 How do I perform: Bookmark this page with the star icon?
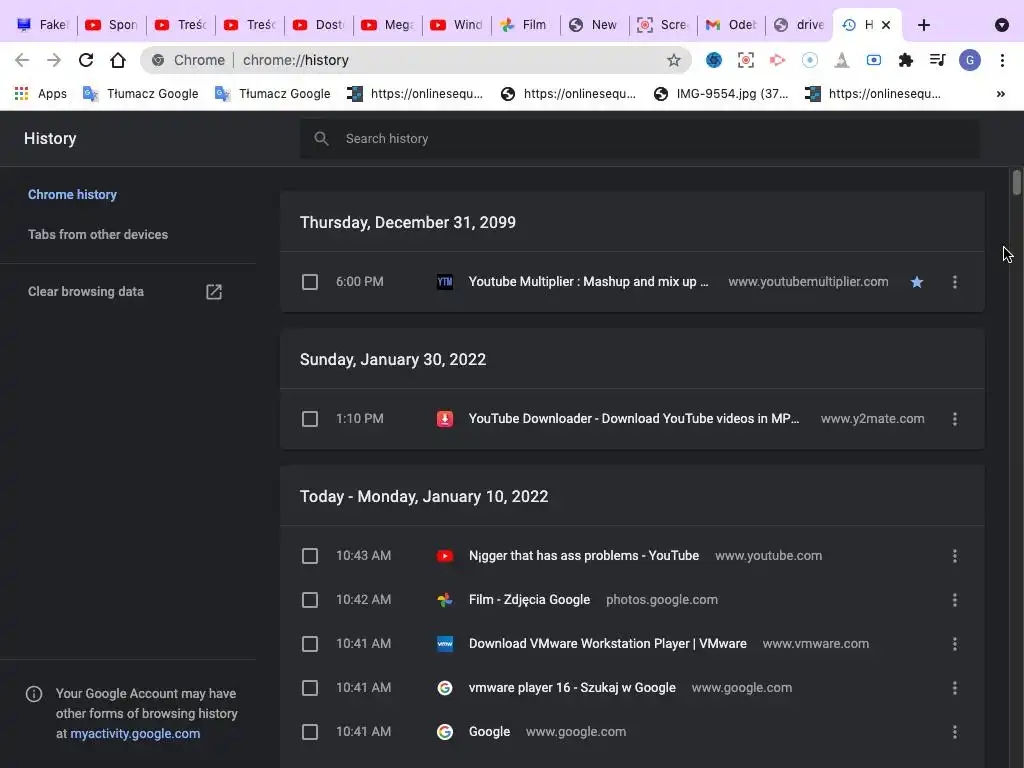[x=674, y=60]
